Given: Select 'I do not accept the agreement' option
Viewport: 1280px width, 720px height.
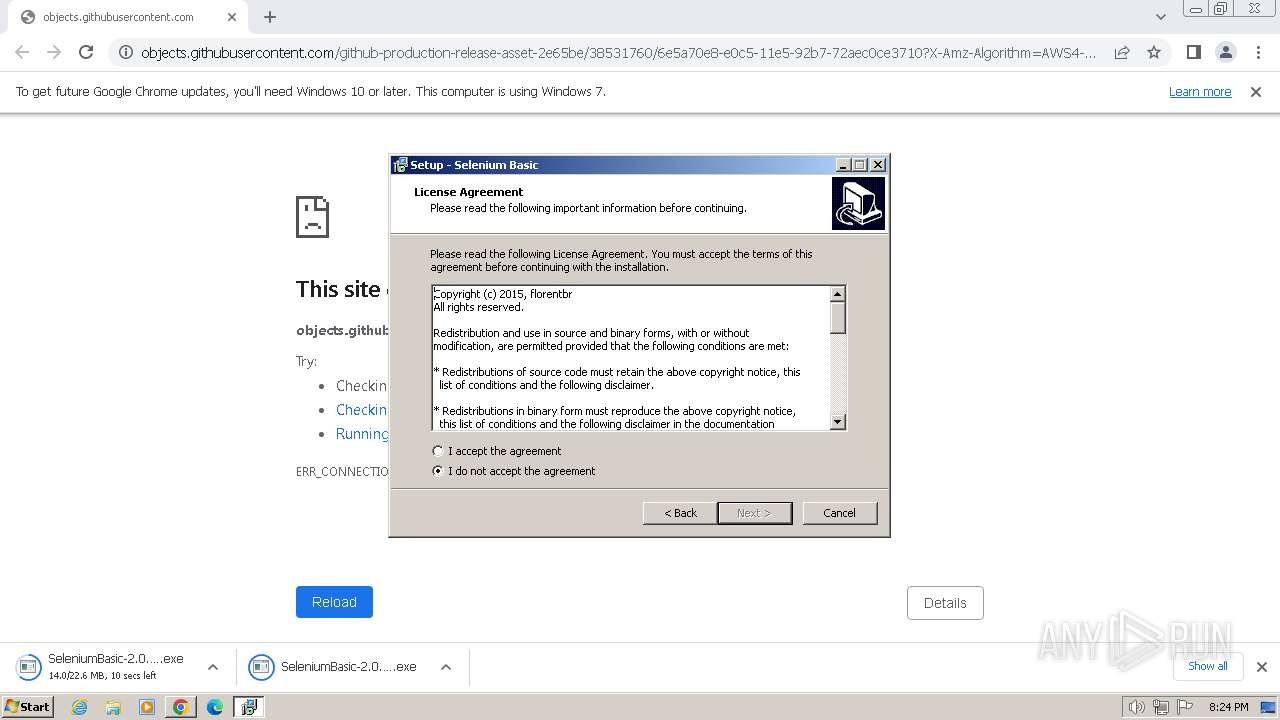Looking at the screenshot, I should [437, 471].
